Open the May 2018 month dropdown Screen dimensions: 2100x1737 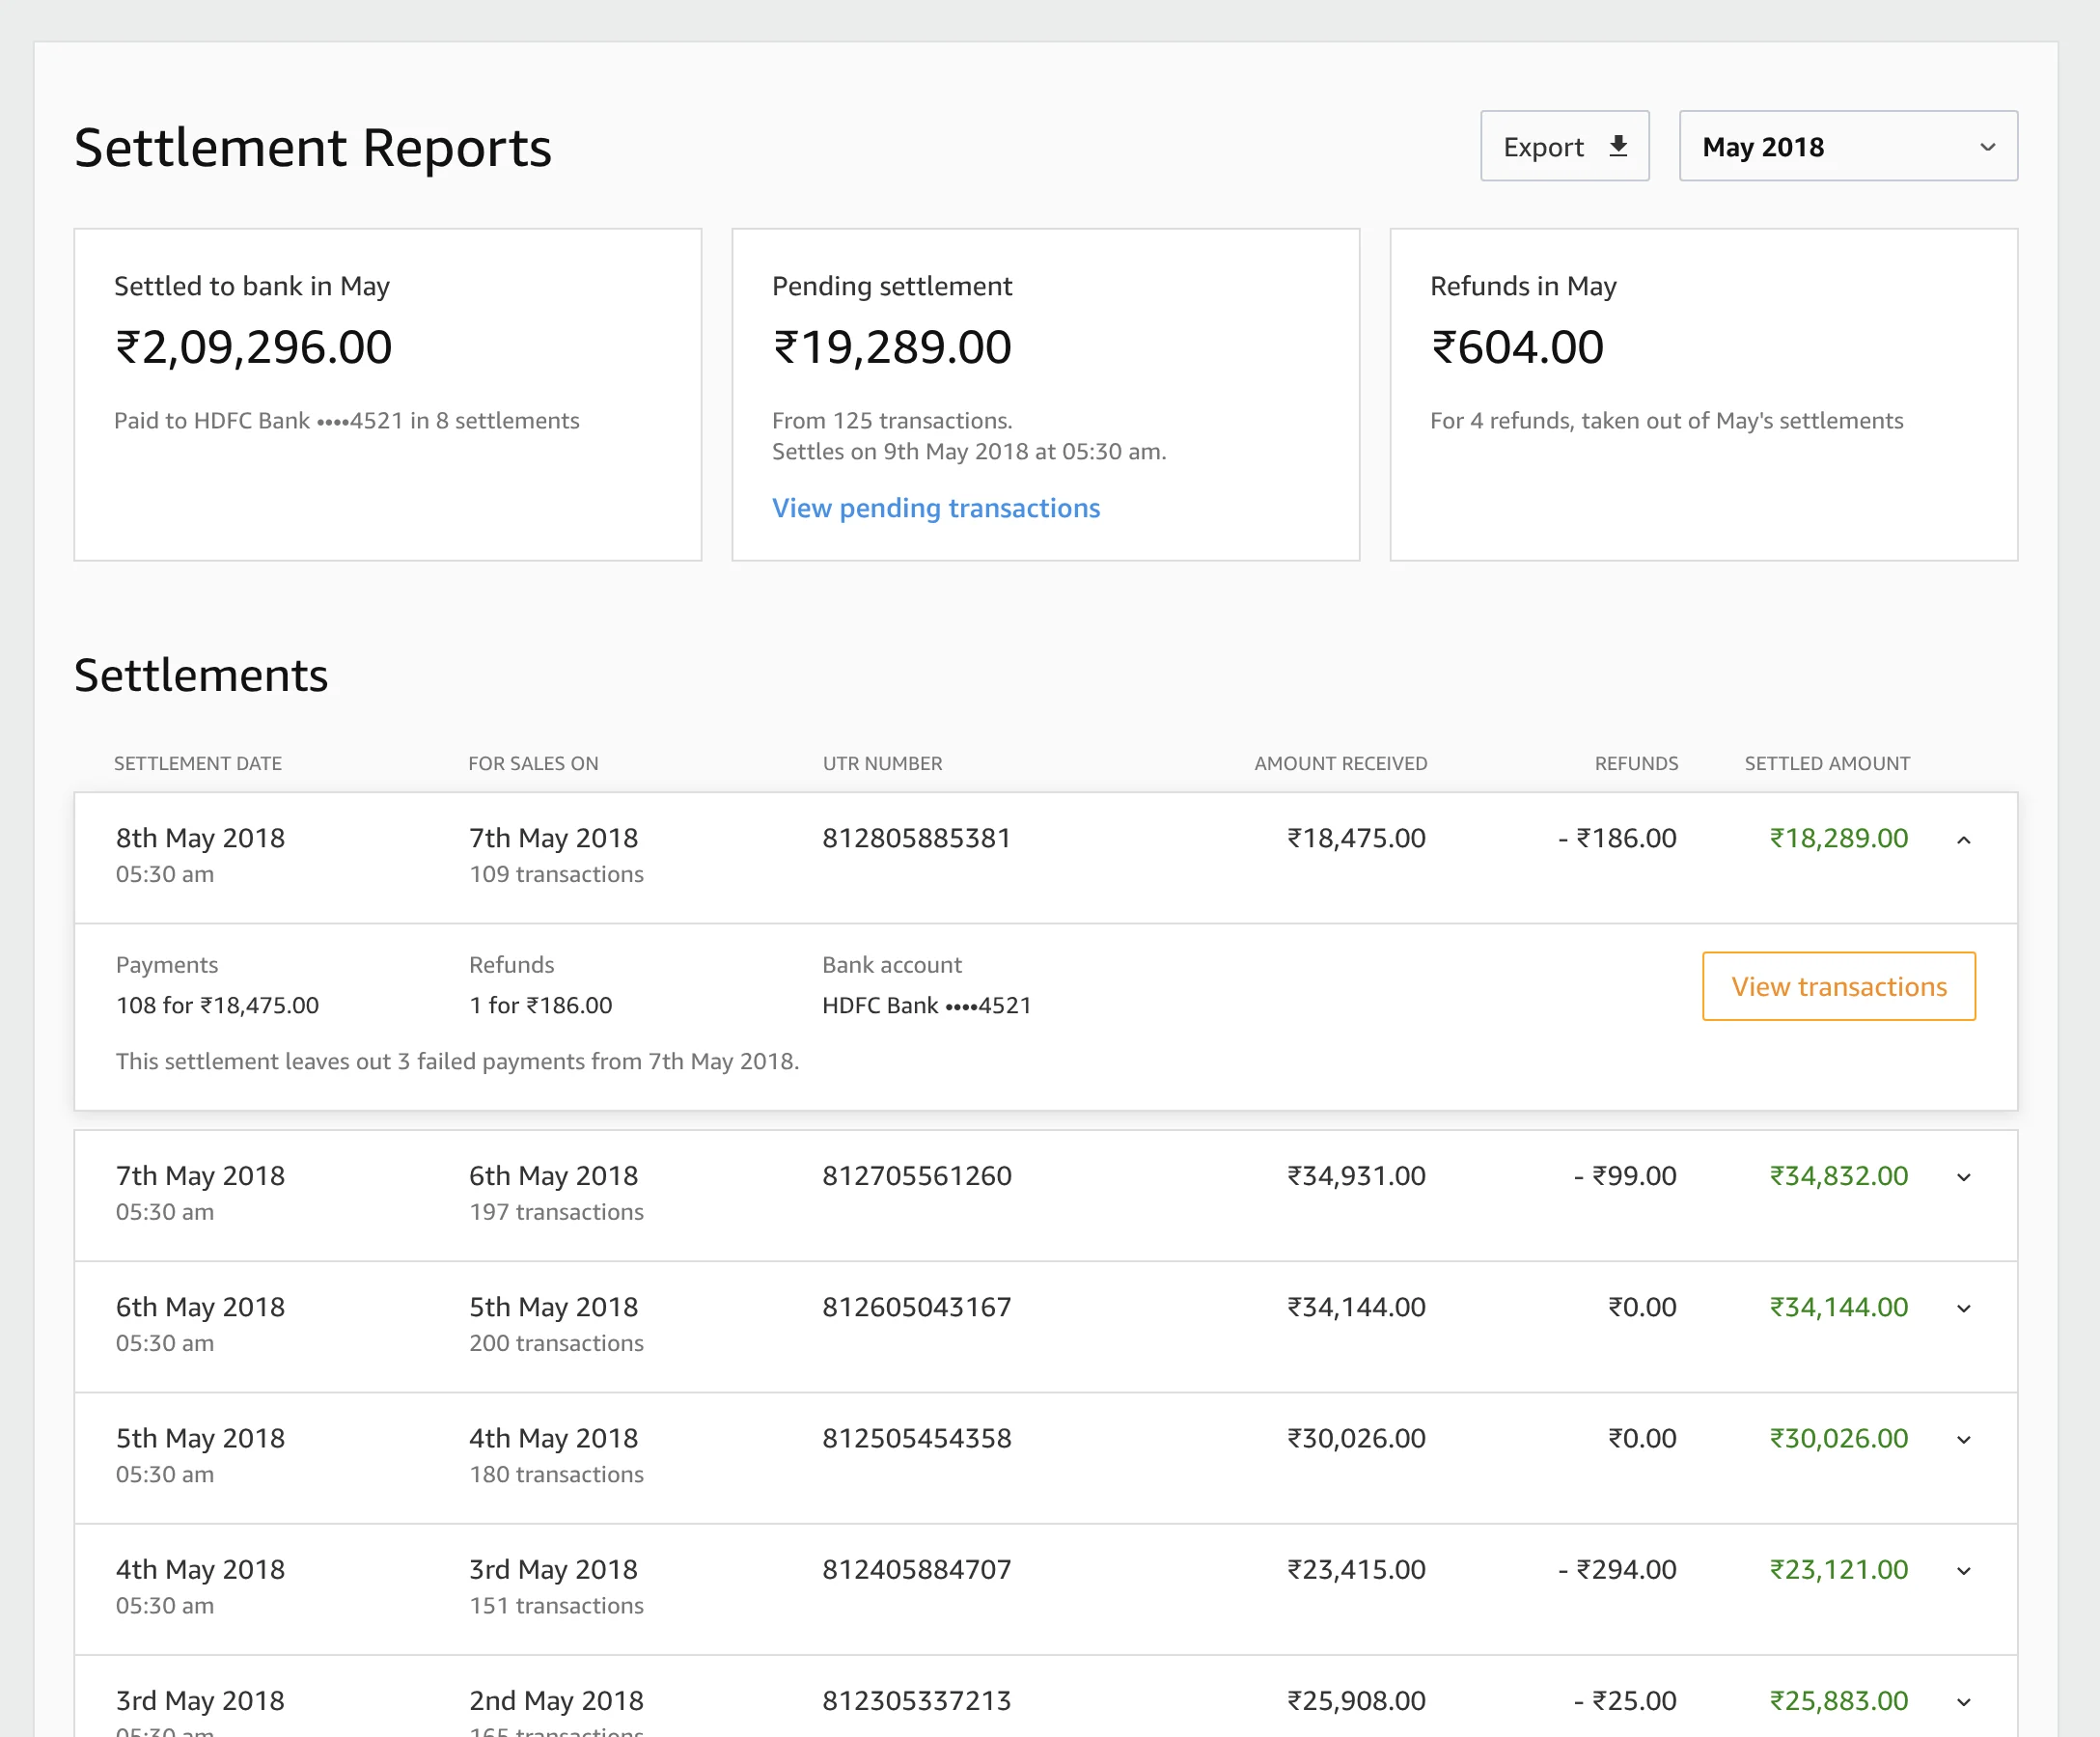pos(1848,146)
